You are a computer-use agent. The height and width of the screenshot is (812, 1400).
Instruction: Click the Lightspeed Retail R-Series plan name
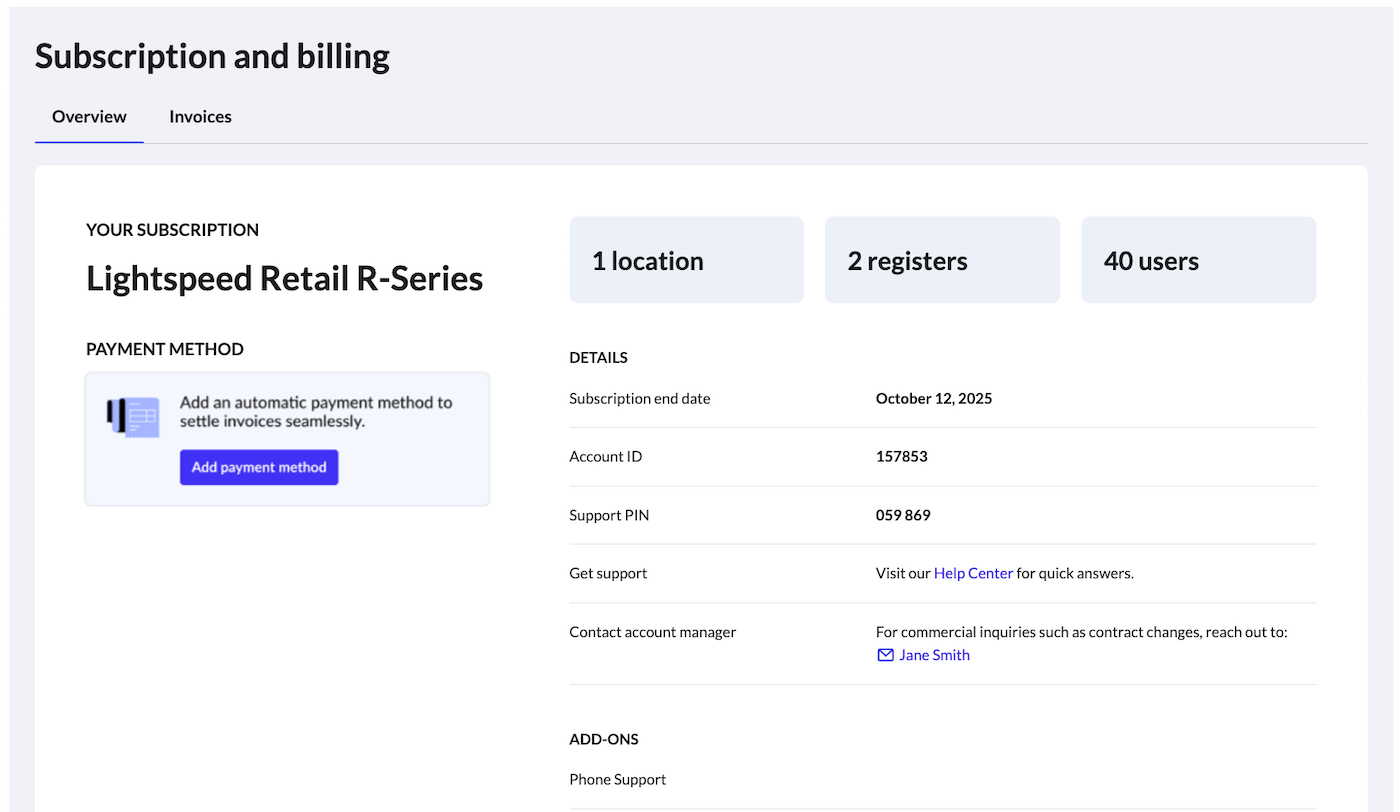coord(284,278)
